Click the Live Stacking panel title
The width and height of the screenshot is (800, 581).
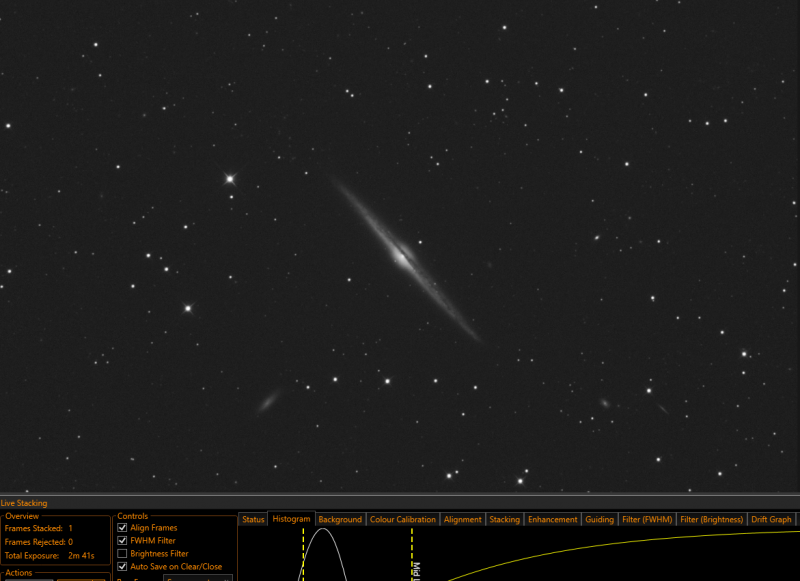point(24,503)
